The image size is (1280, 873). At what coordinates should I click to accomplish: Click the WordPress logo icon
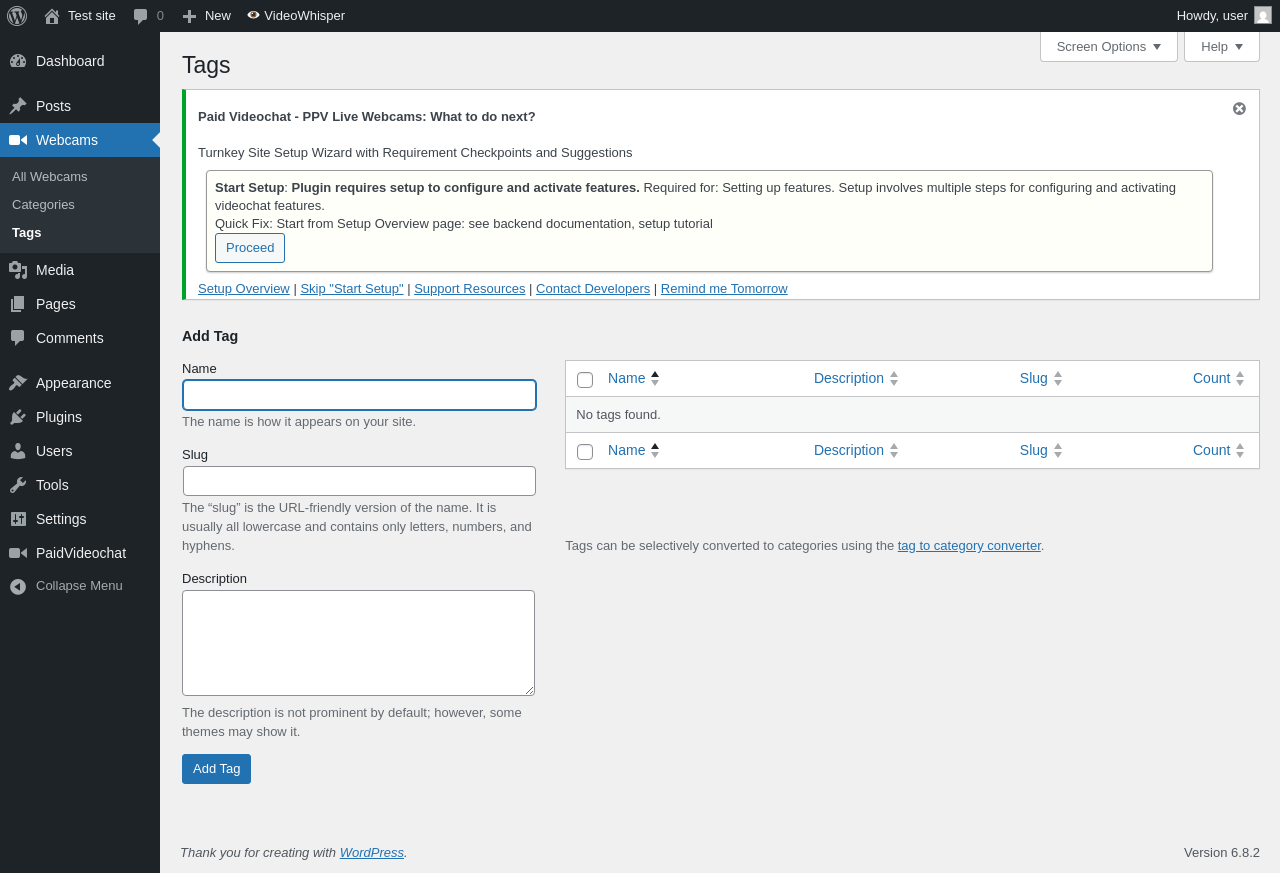click(17, 16)
